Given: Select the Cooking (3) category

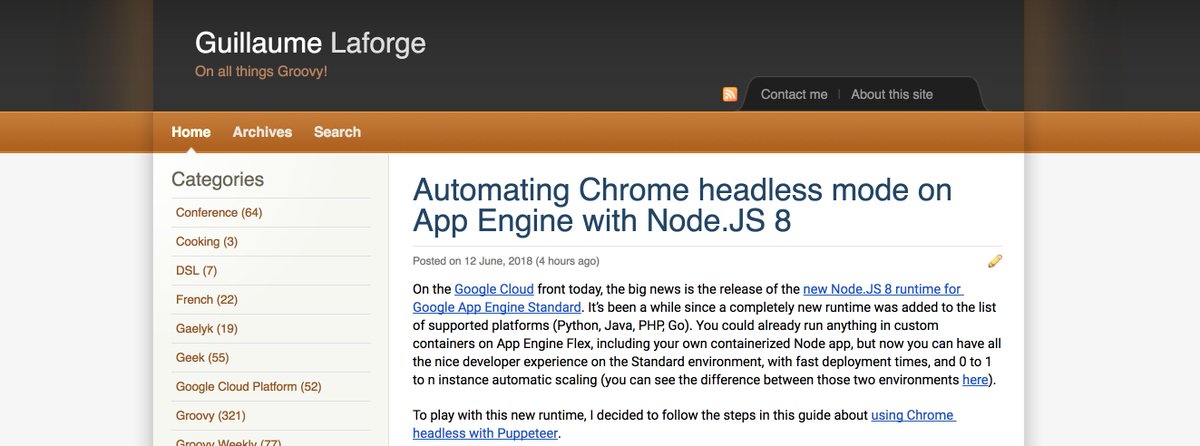Looking at the screenshot, I should click(207, 242).
